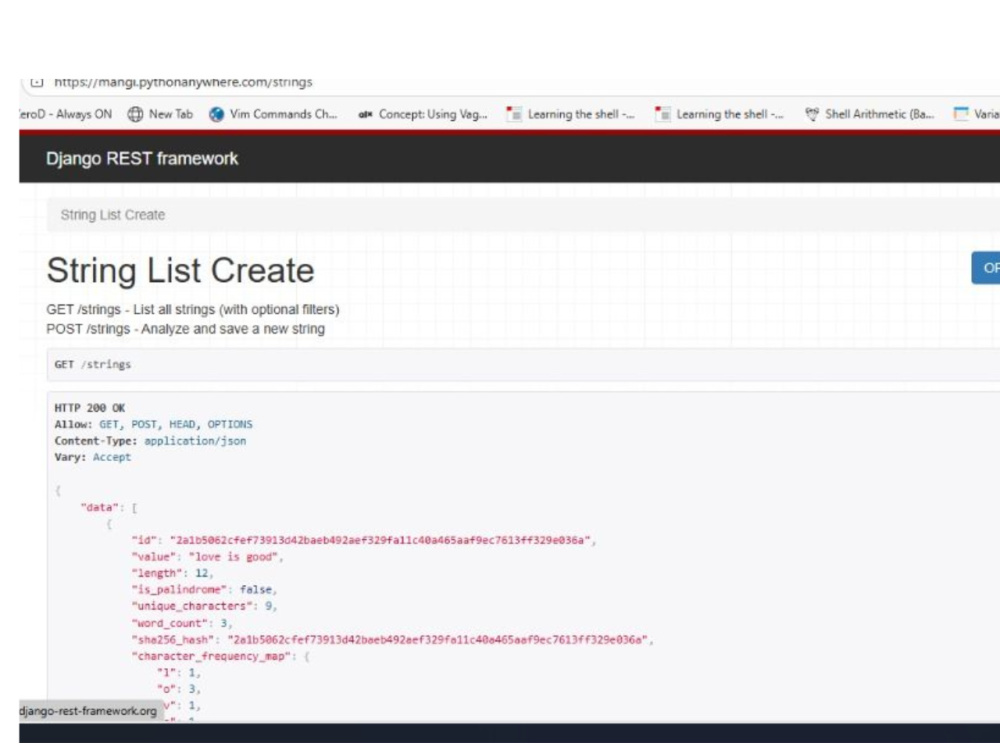Click the 'GET /strings - List all strings' description

pyautogui.click(x=193, y=309)
